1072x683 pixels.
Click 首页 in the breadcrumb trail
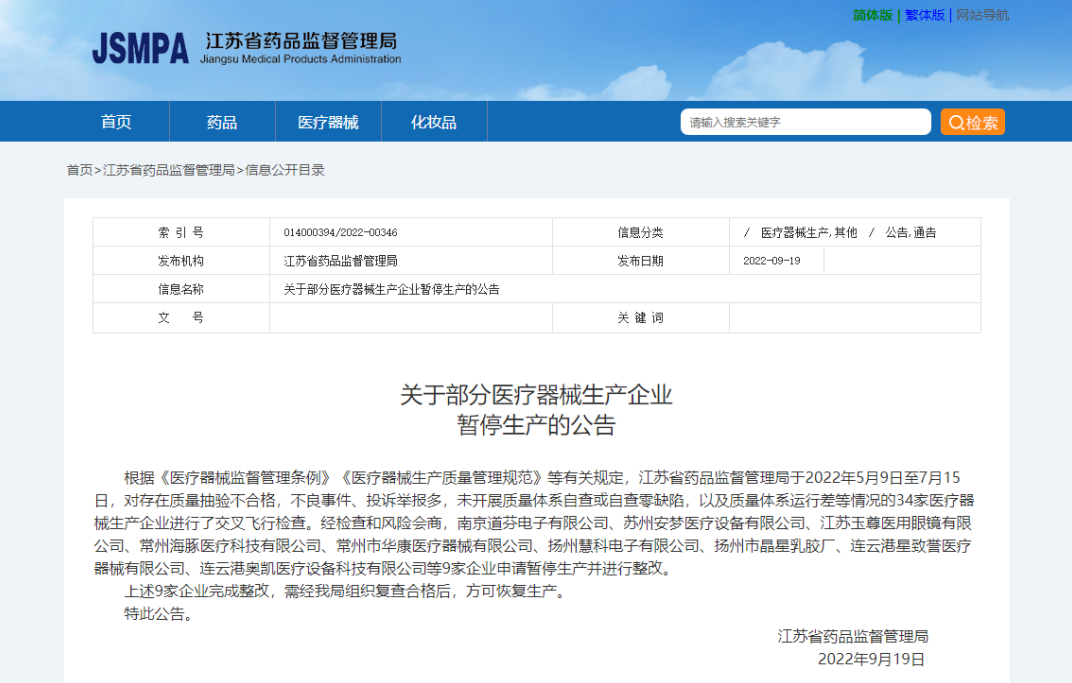point(79,170)
